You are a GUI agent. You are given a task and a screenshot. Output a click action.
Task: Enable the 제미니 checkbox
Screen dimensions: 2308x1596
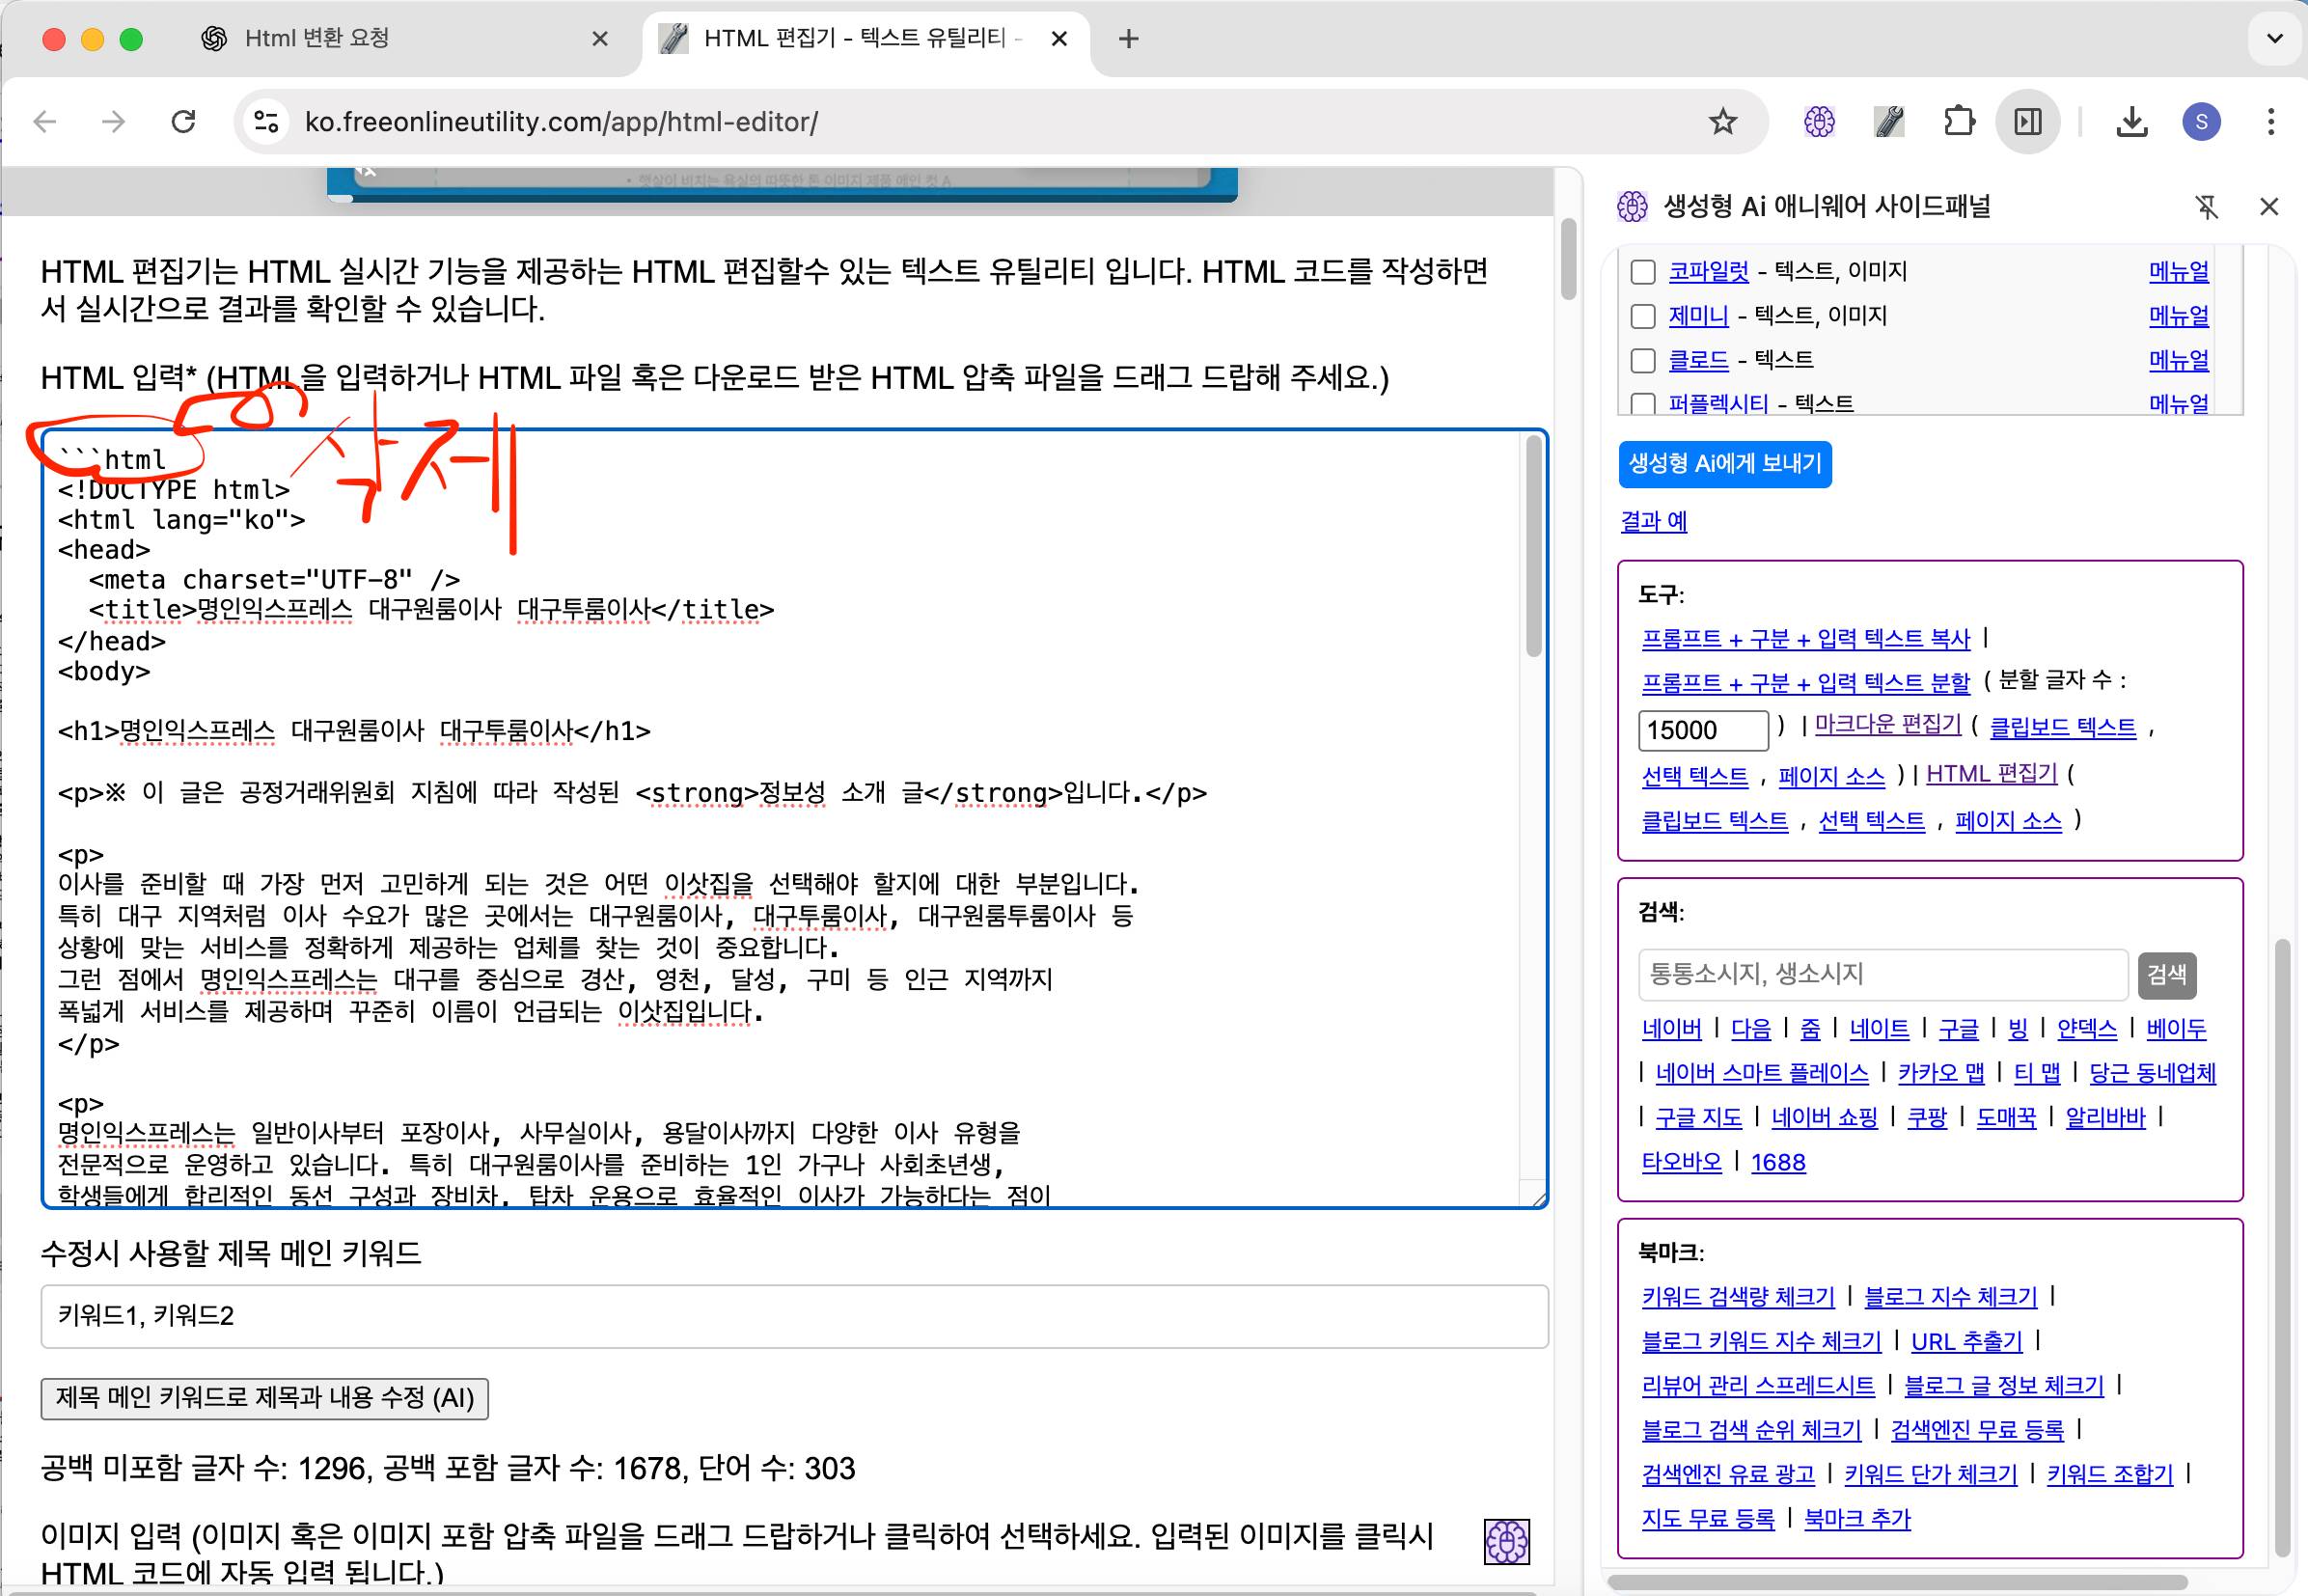[x=1643, y=316]
